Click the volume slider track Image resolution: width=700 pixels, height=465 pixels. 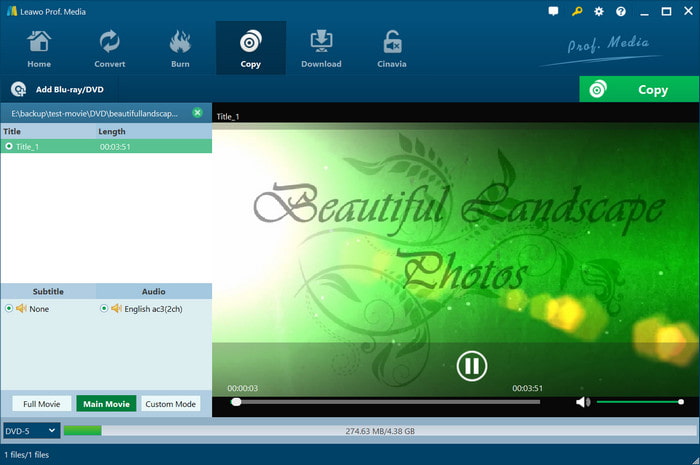point(639,402)
